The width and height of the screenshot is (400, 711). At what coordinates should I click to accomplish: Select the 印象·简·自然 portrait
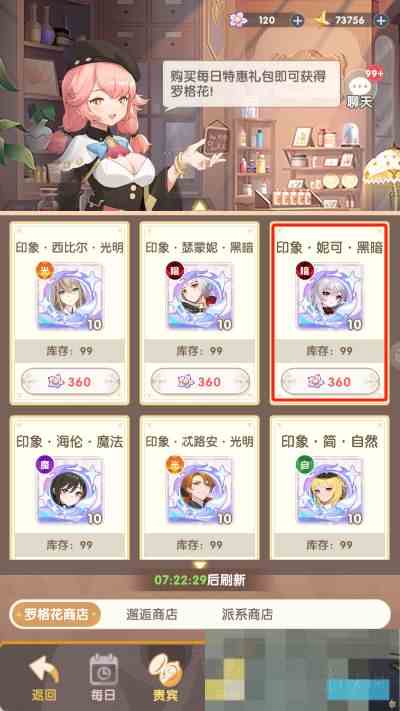pos(330,490)
